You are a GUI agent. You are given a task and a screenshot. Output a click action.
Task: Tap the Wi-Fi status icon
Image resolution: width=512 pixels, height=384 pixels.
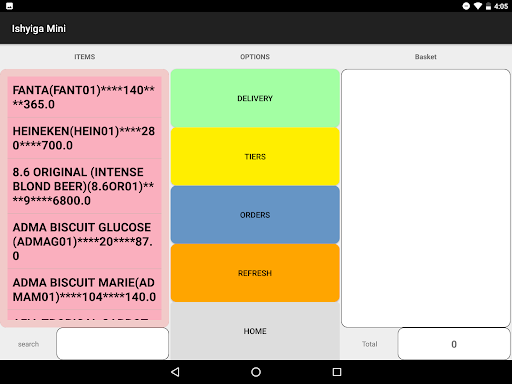[478, 6]
